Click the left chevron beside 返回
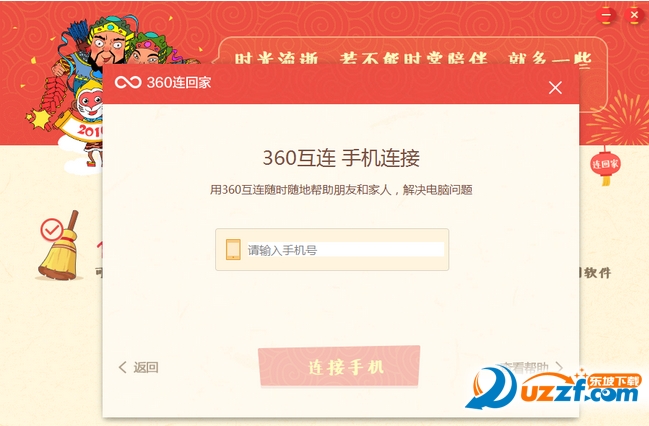Screen dimensions: 649x426 coord(123,367)
